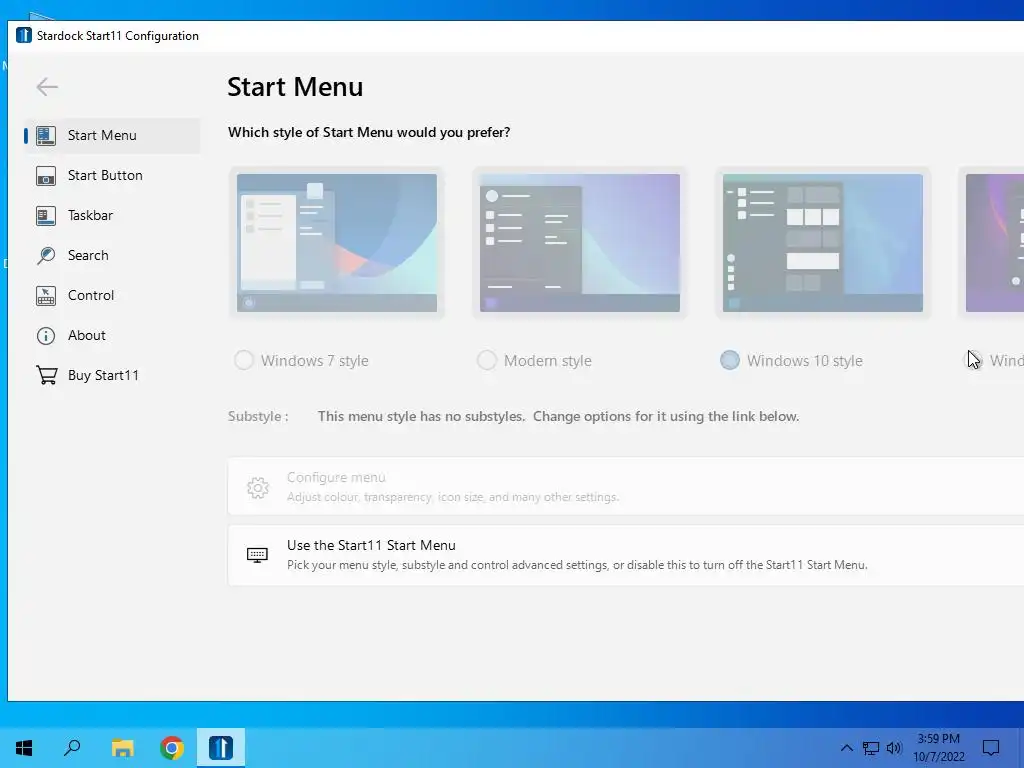
Task: Click the Buy Start11 cart icon
Action: [x=46, y=376]
